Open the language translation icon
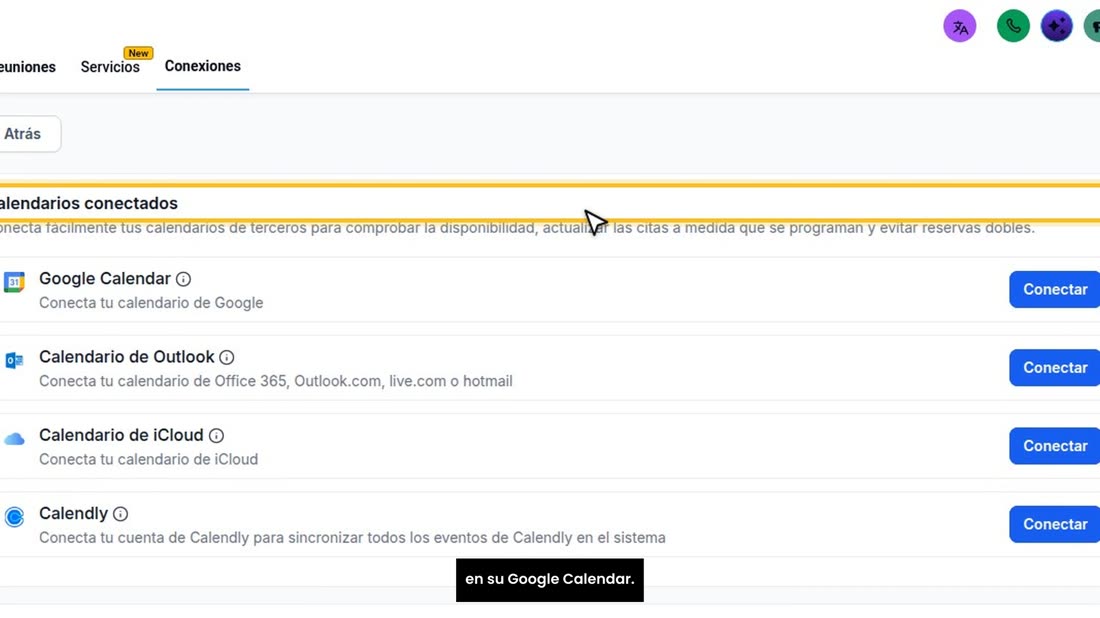The image size is (1100, 618). [x=960, y=27]
